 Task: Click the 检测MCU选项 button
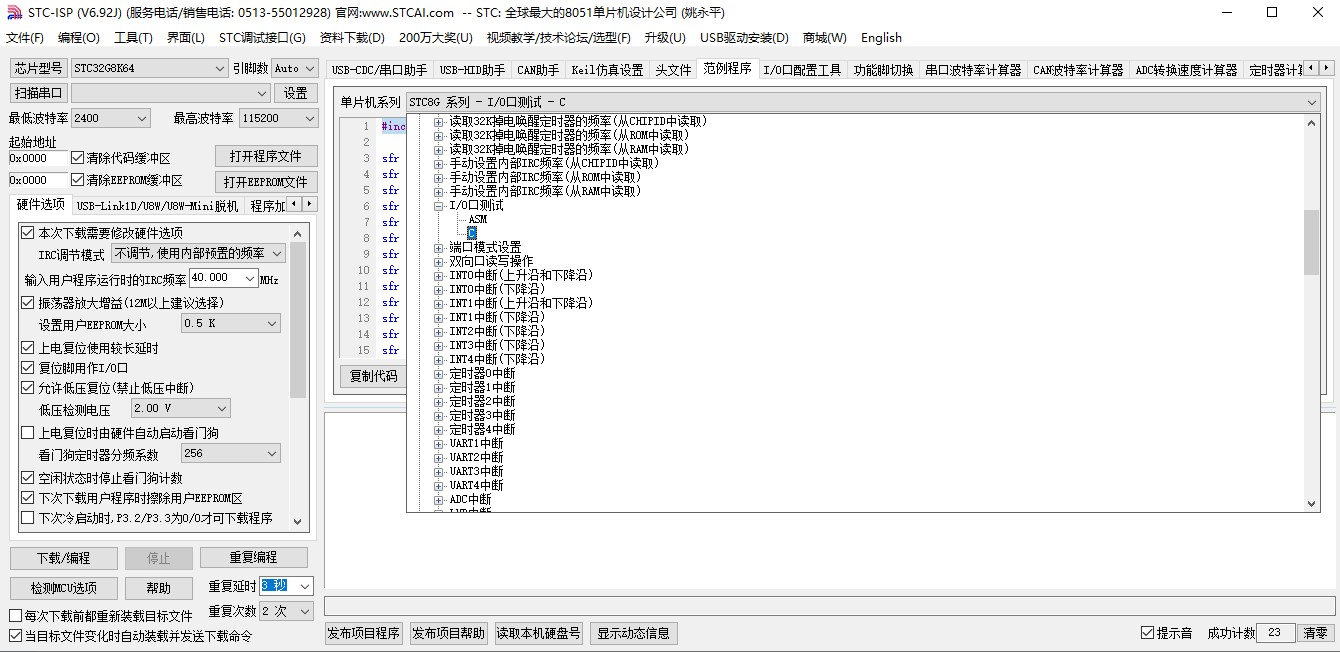click(x=64, y=588)
